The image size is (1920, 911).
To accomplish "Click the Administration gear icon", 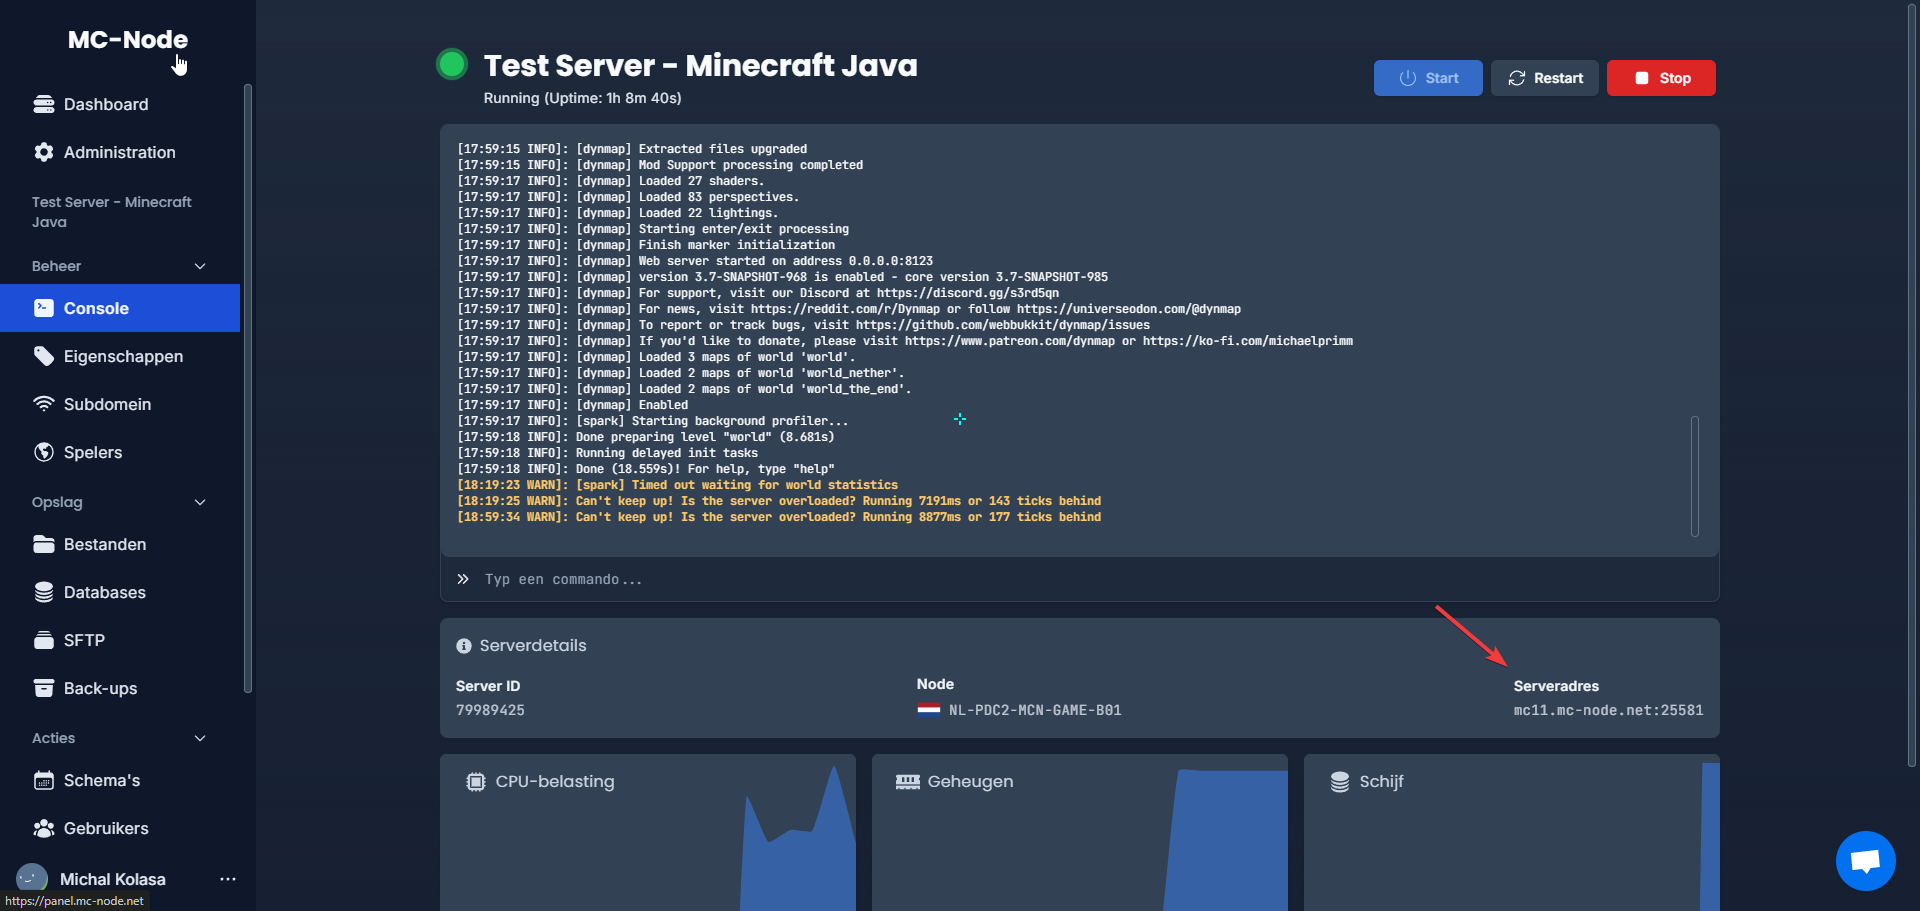I will tap(44, 152).
